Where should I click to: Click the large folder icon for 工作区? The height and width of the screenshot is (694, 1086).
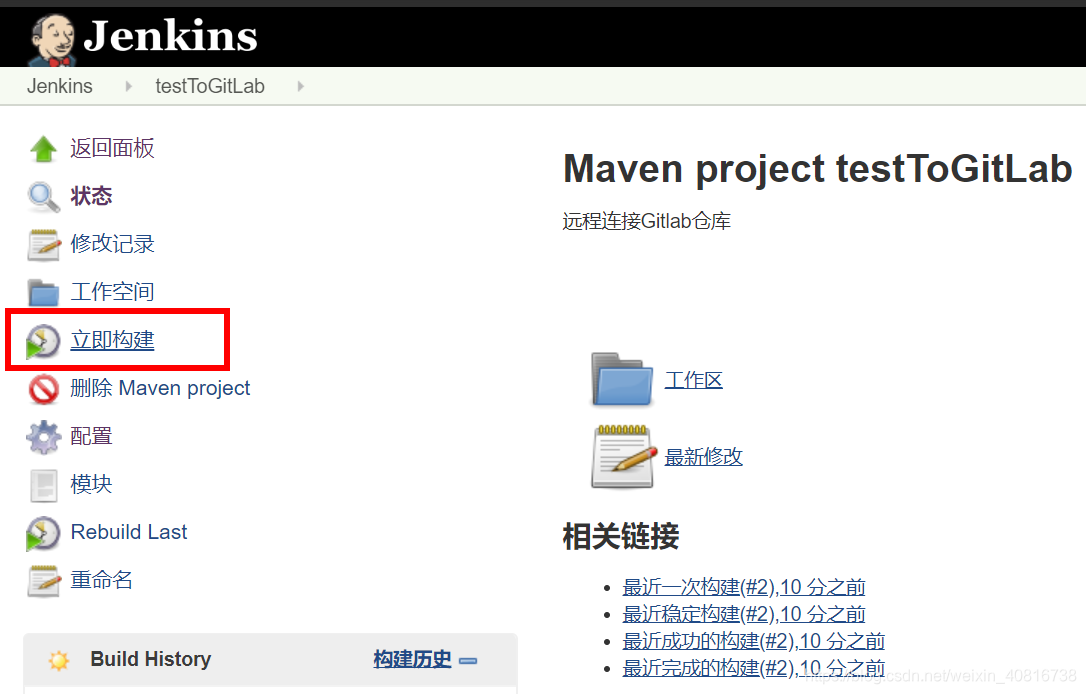tap(621, 380)
